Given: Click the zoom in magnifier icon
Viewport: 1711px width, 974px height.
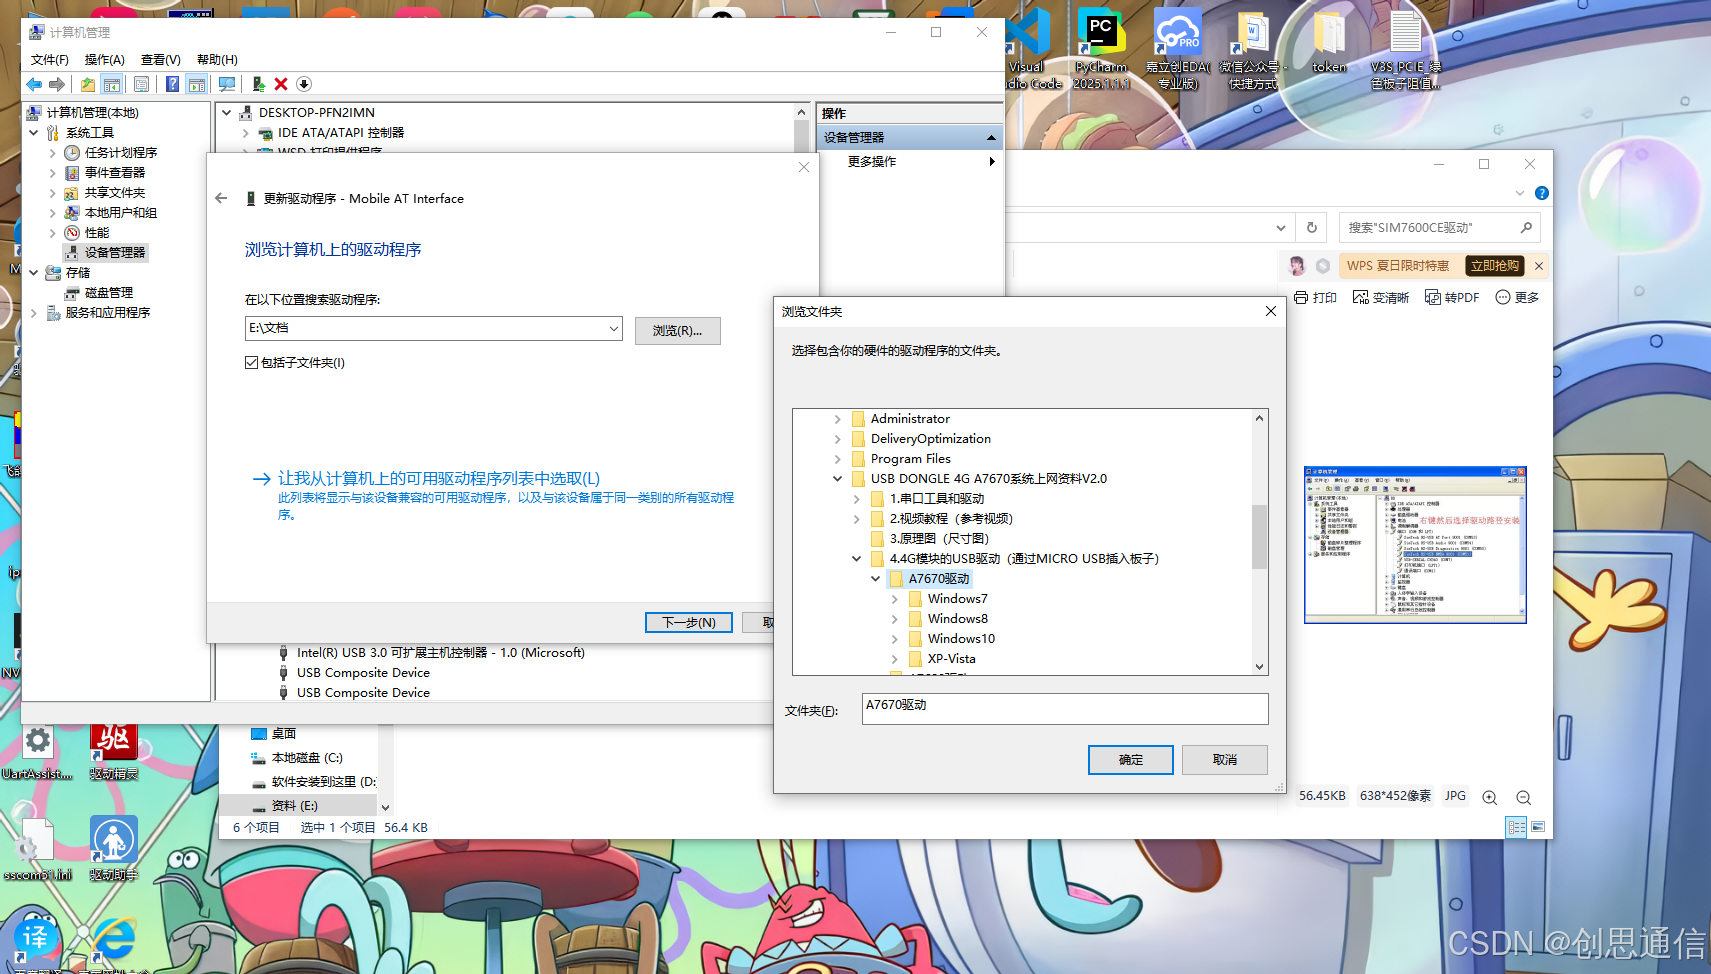Looking at the screenshot, I should [x=1489, y=797].
